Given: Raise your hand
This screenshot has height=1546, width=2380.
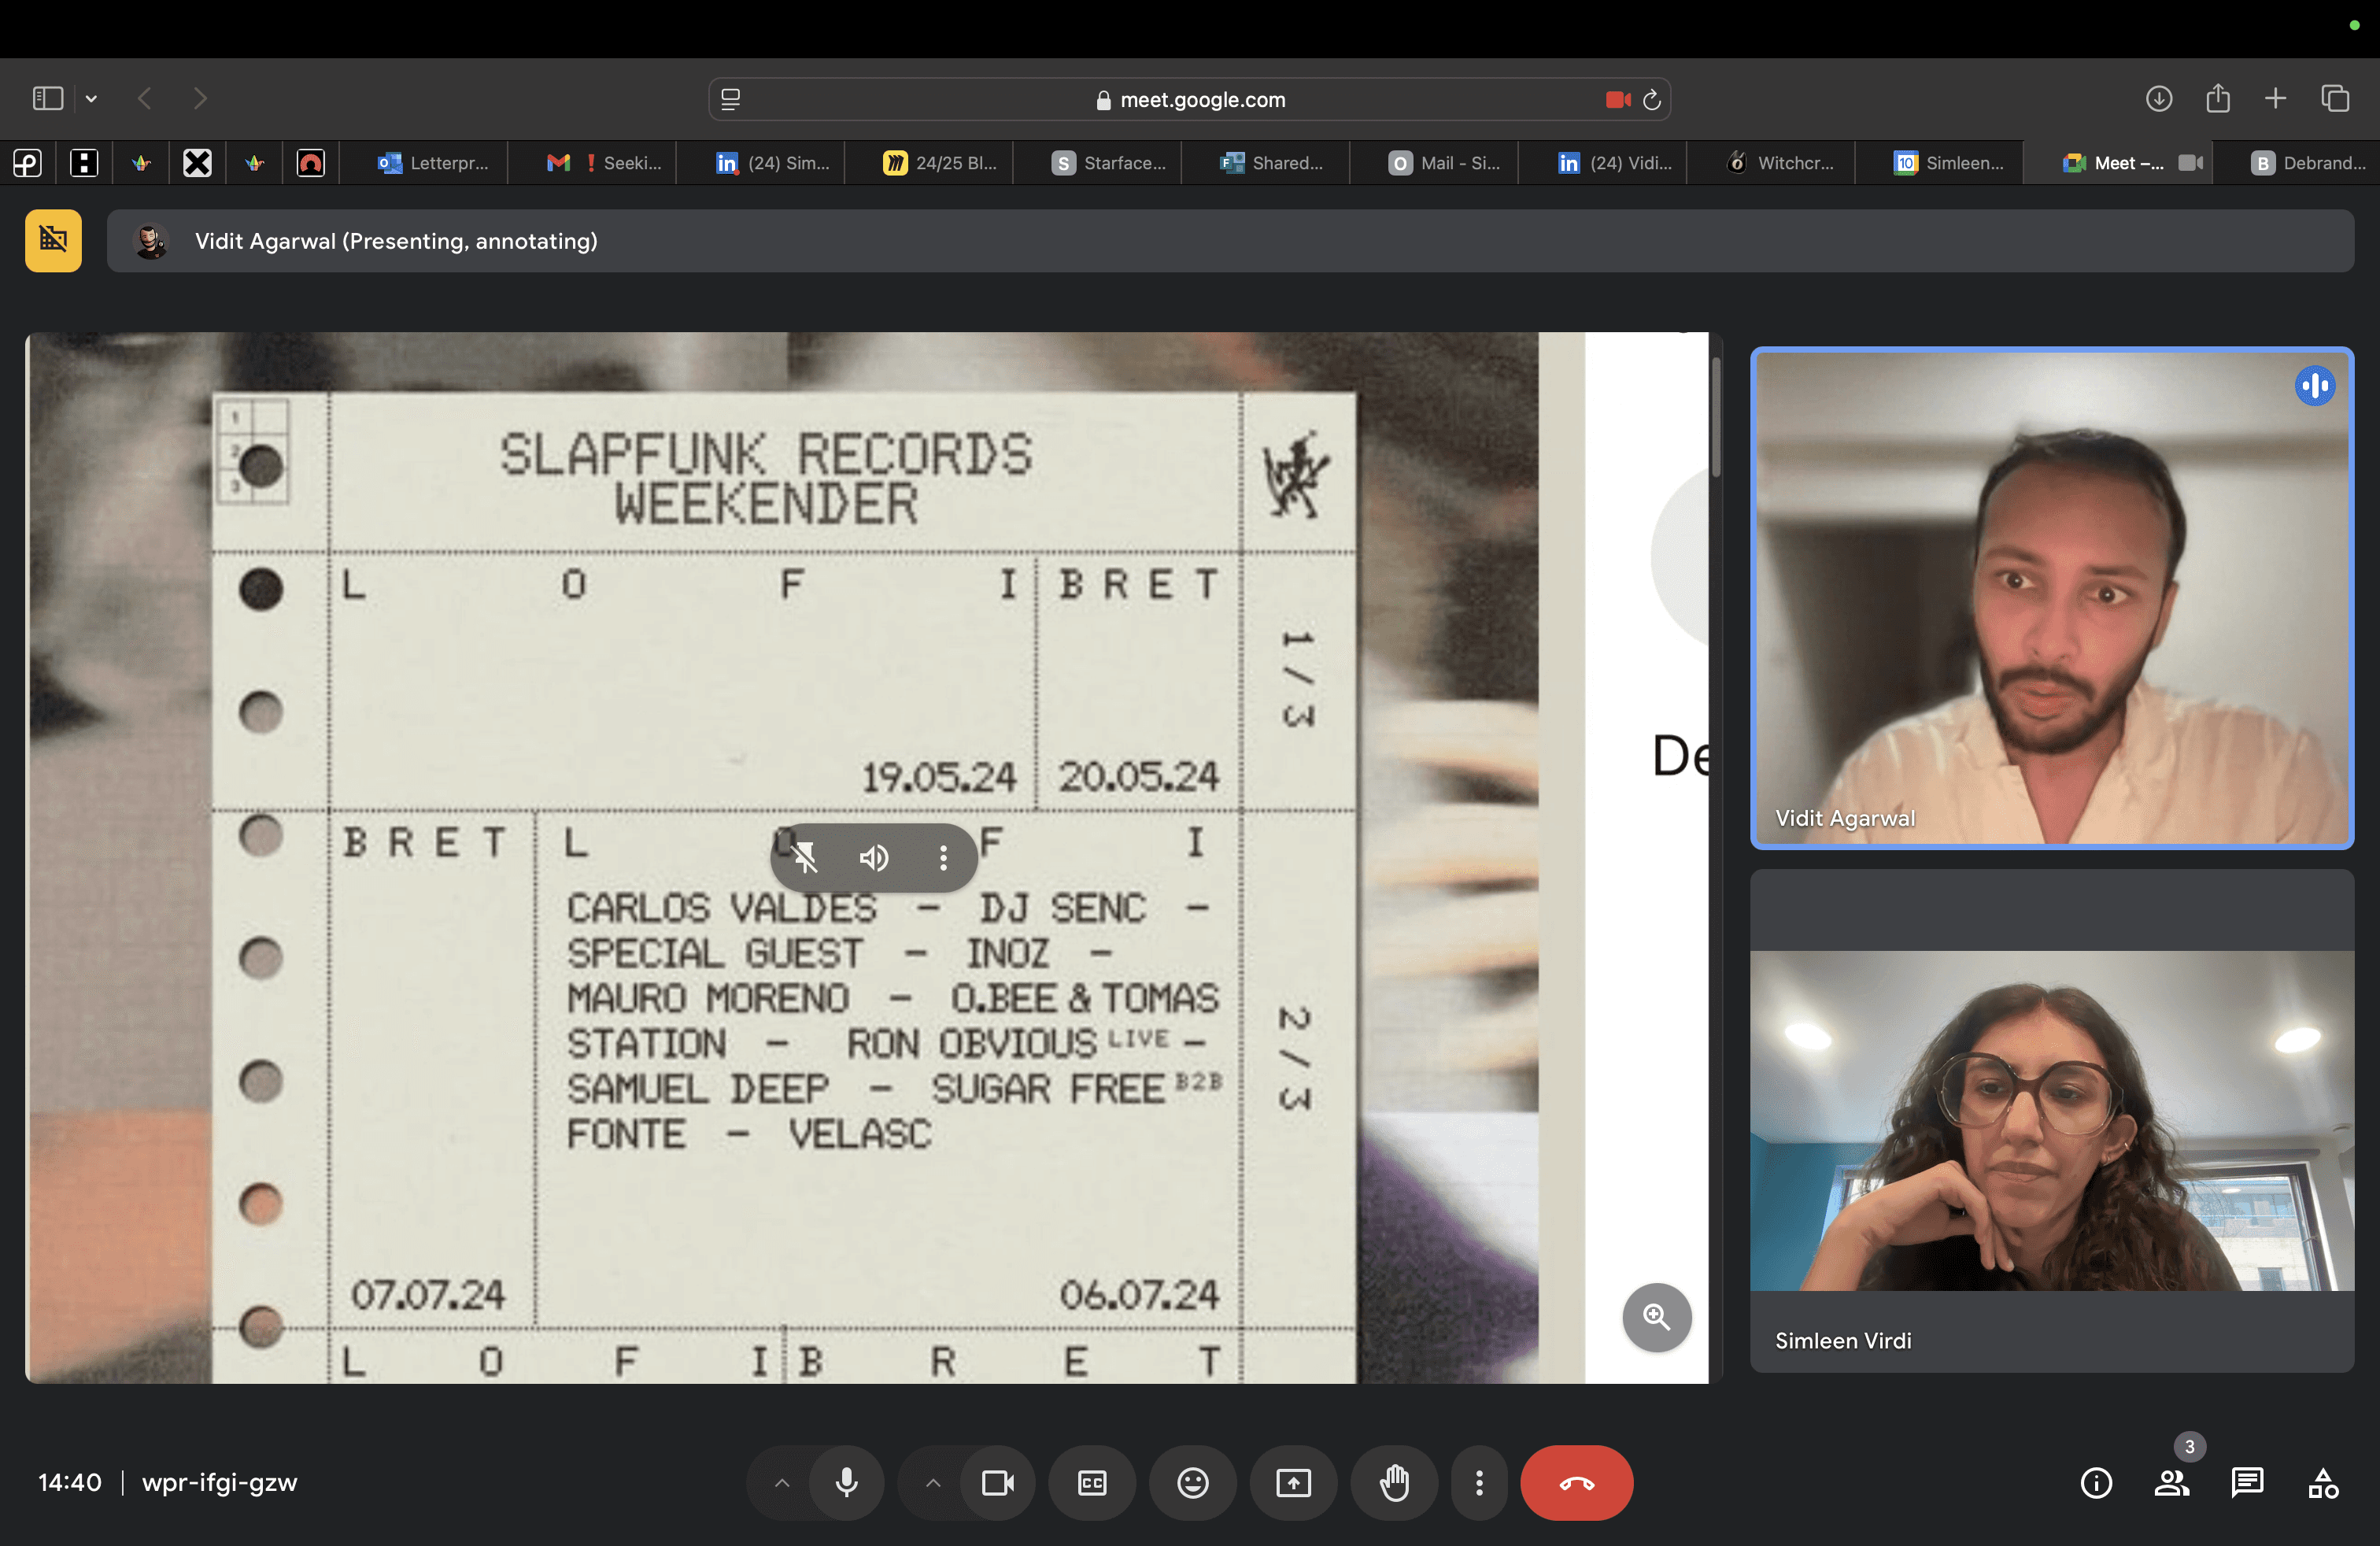Looking at the screenshot, I should coord(1394,1483).
